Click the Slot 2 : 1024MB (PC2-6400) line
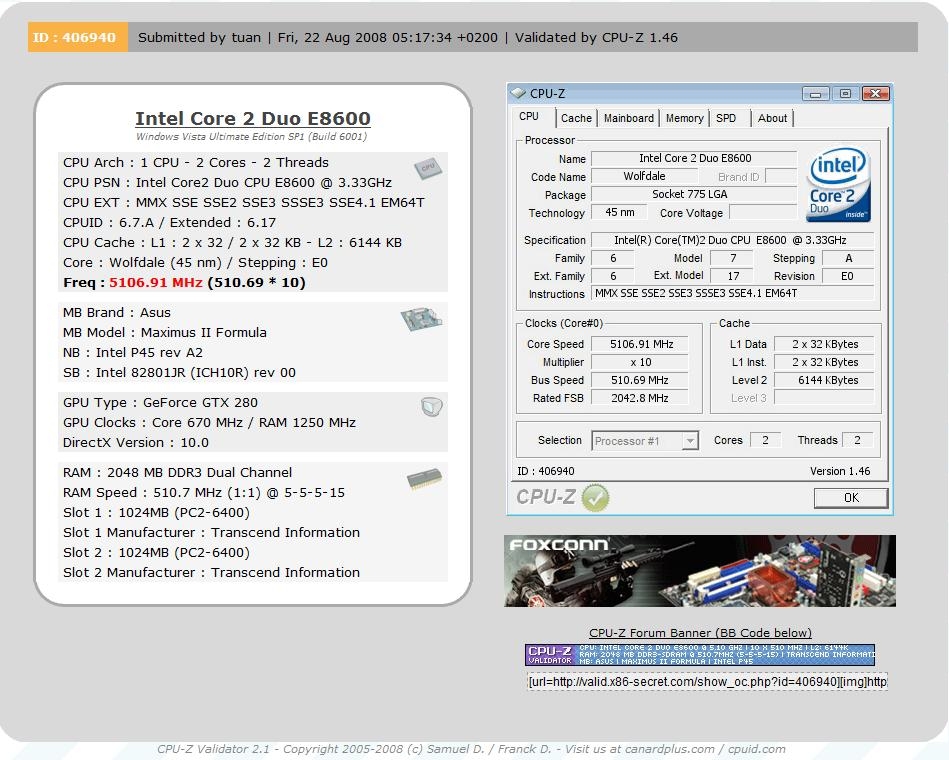 (156, 552)
